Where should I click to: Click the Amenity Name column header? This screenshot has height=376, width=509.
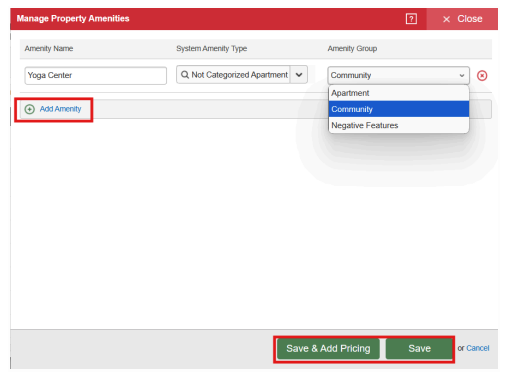(x=49, y=49)
